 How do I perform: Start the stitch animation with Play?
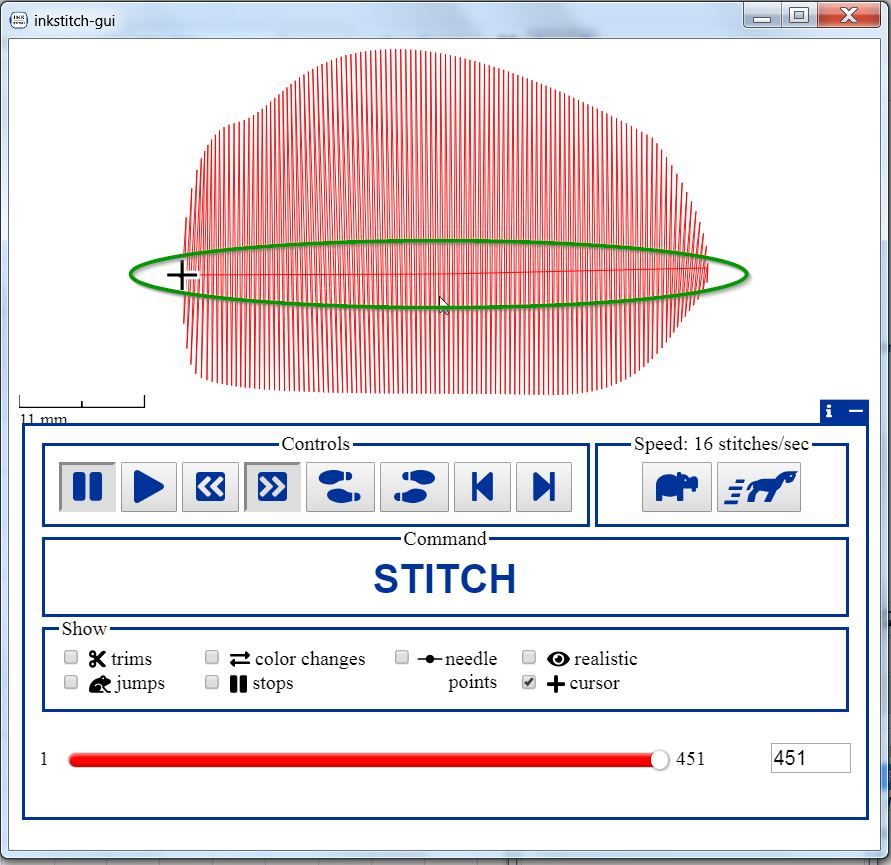(x=148, y=487)
